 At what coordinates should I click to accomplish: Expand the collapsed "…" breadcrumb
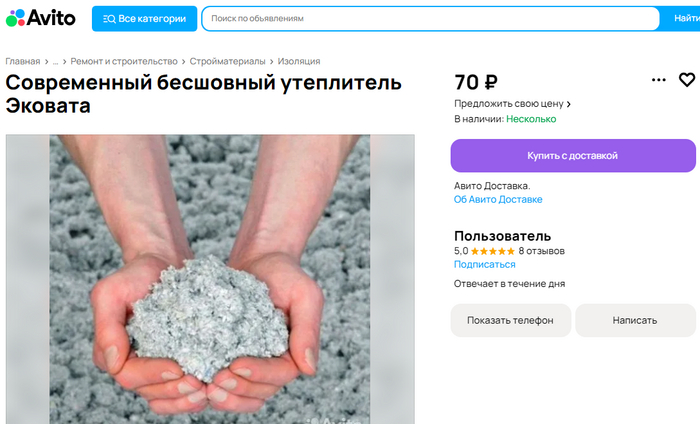[56, 61]
